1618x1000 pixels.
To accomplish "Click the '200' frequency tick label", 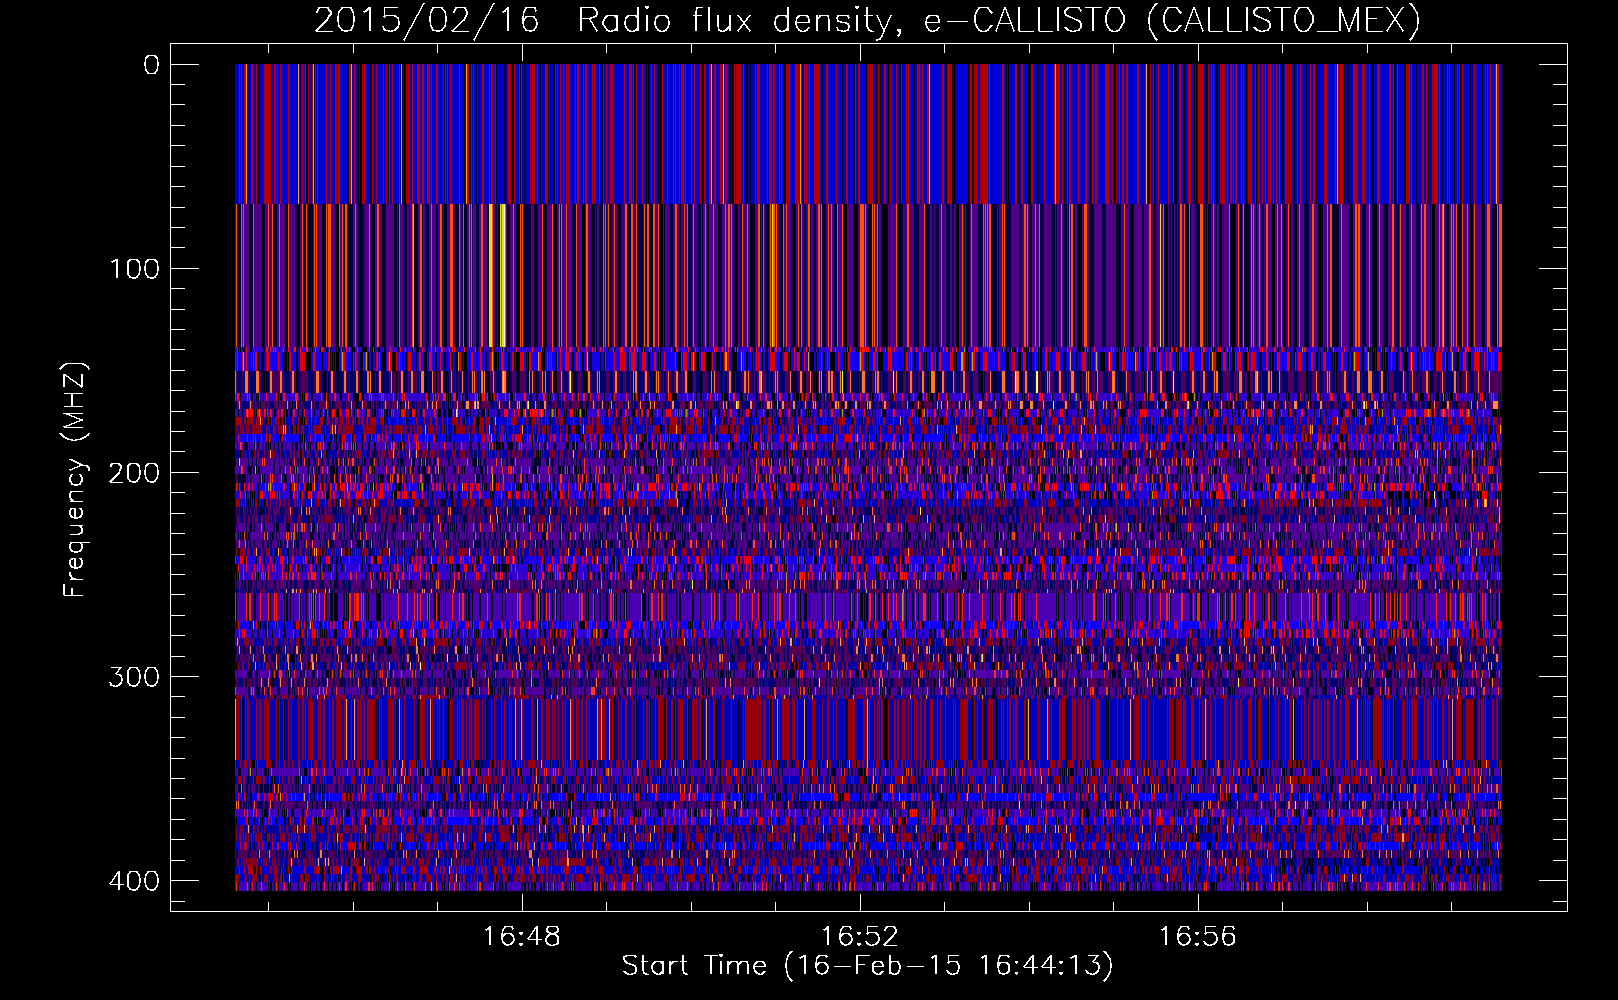I will tap(133, 473).
